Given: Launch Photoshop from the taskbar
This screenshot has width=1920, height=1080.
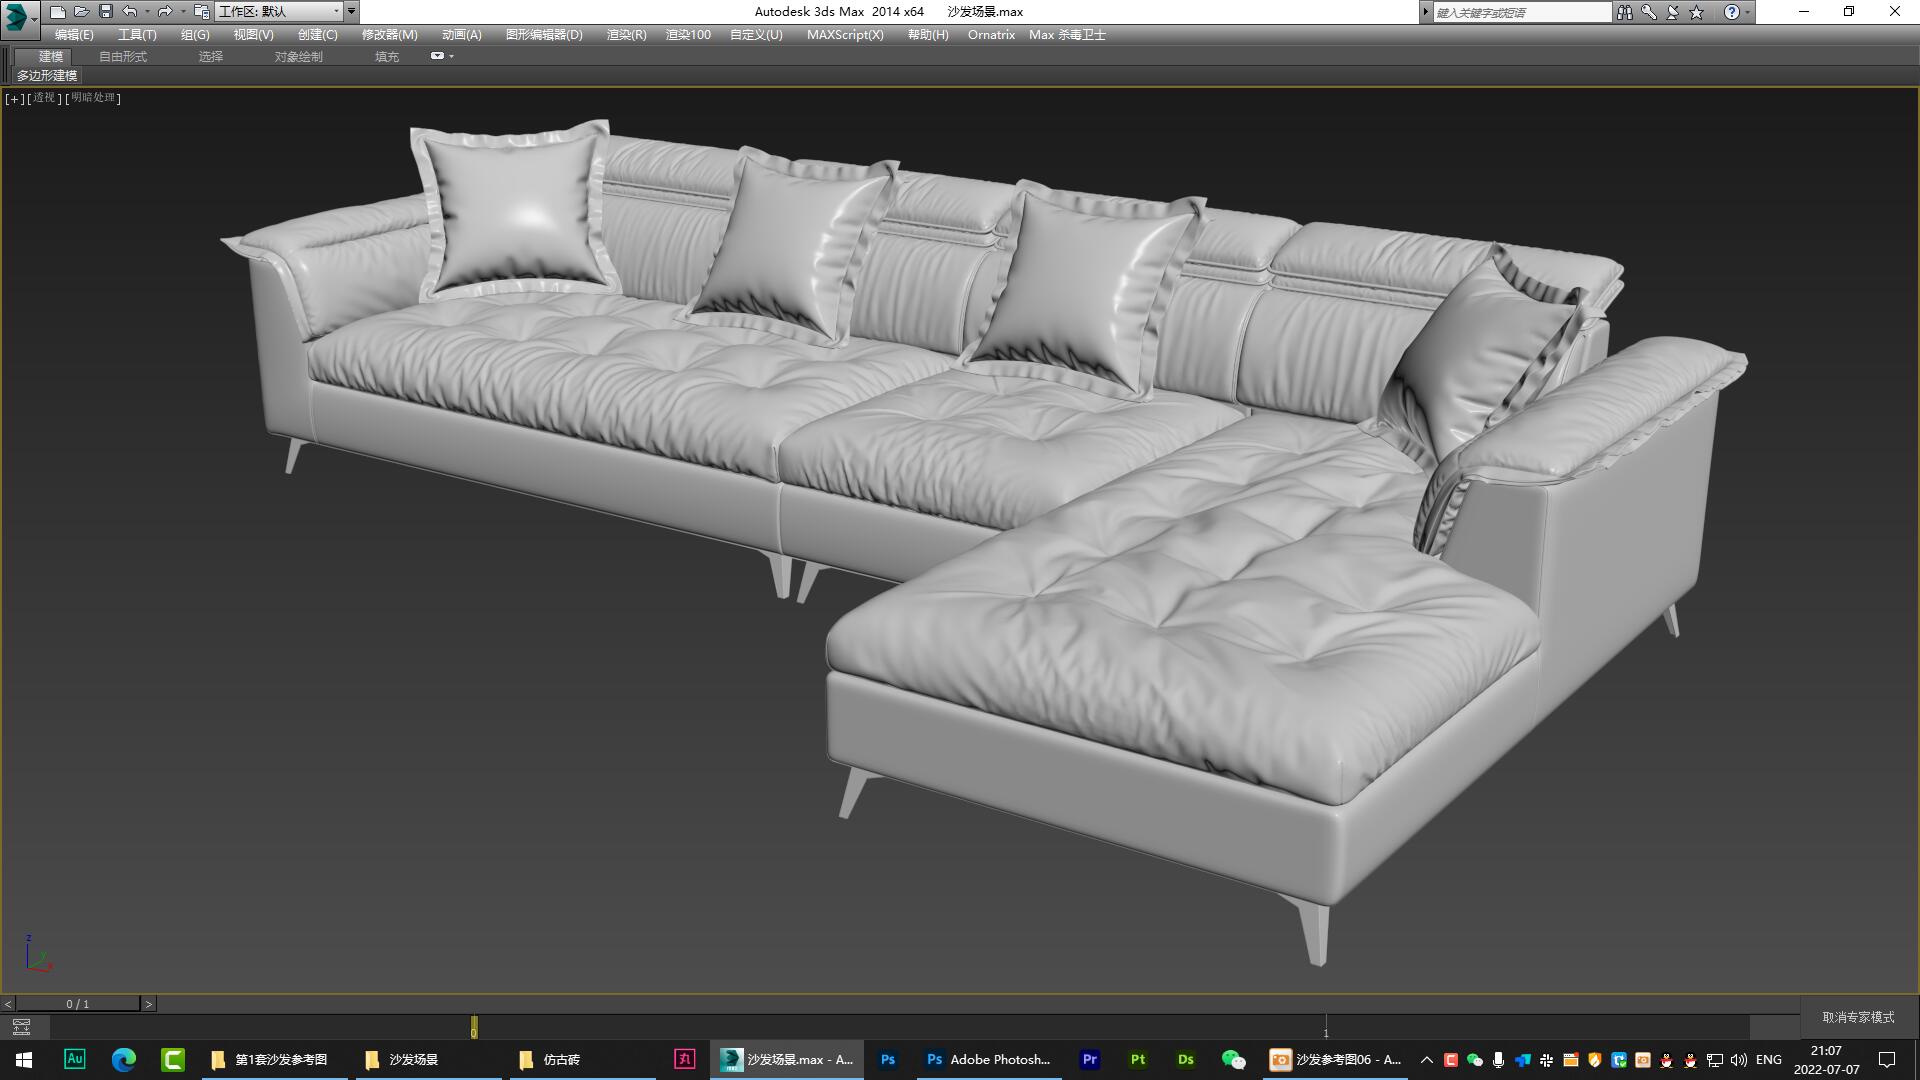Looking at the screenshot, I should coord(887,1060).
